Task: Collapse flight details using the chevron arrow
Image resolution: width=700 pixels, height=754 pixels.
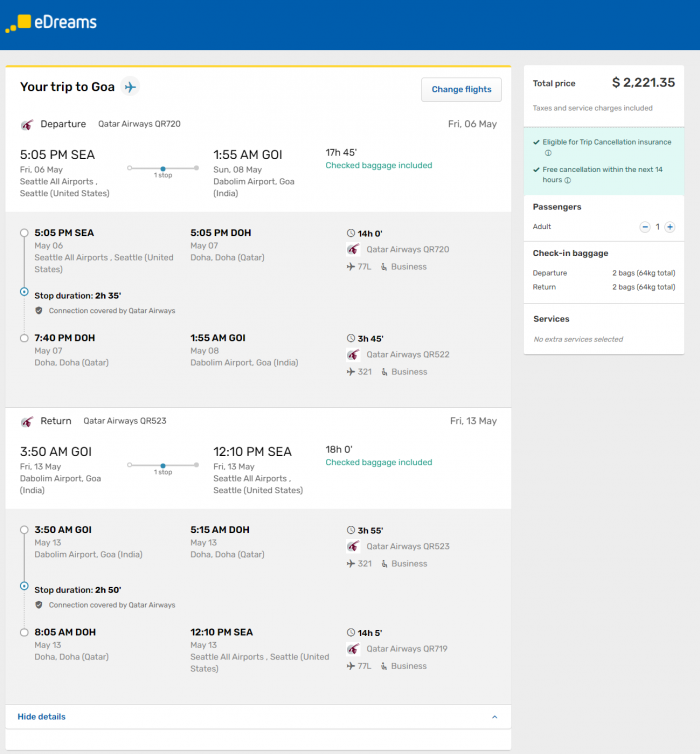Action: pyautogui.click(x=494, y=717)
